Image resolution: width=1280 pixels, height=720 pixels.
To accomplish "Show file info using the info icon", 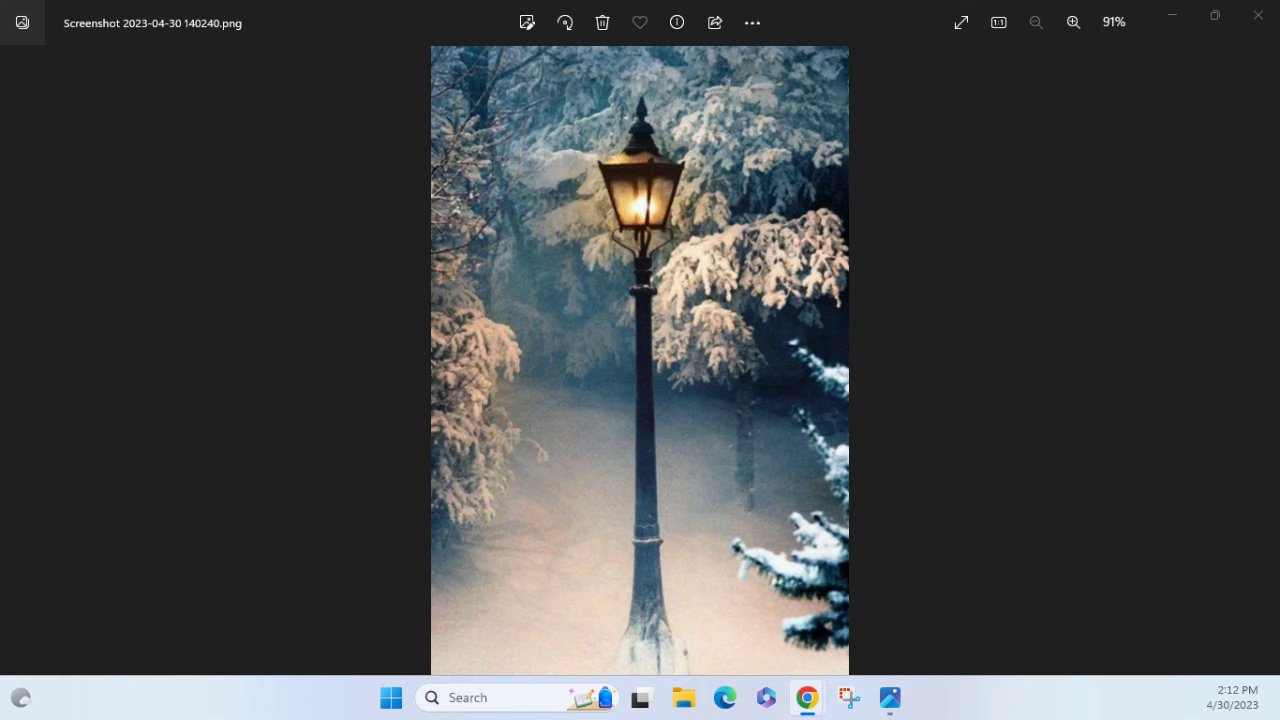I will tap(677, 22).
